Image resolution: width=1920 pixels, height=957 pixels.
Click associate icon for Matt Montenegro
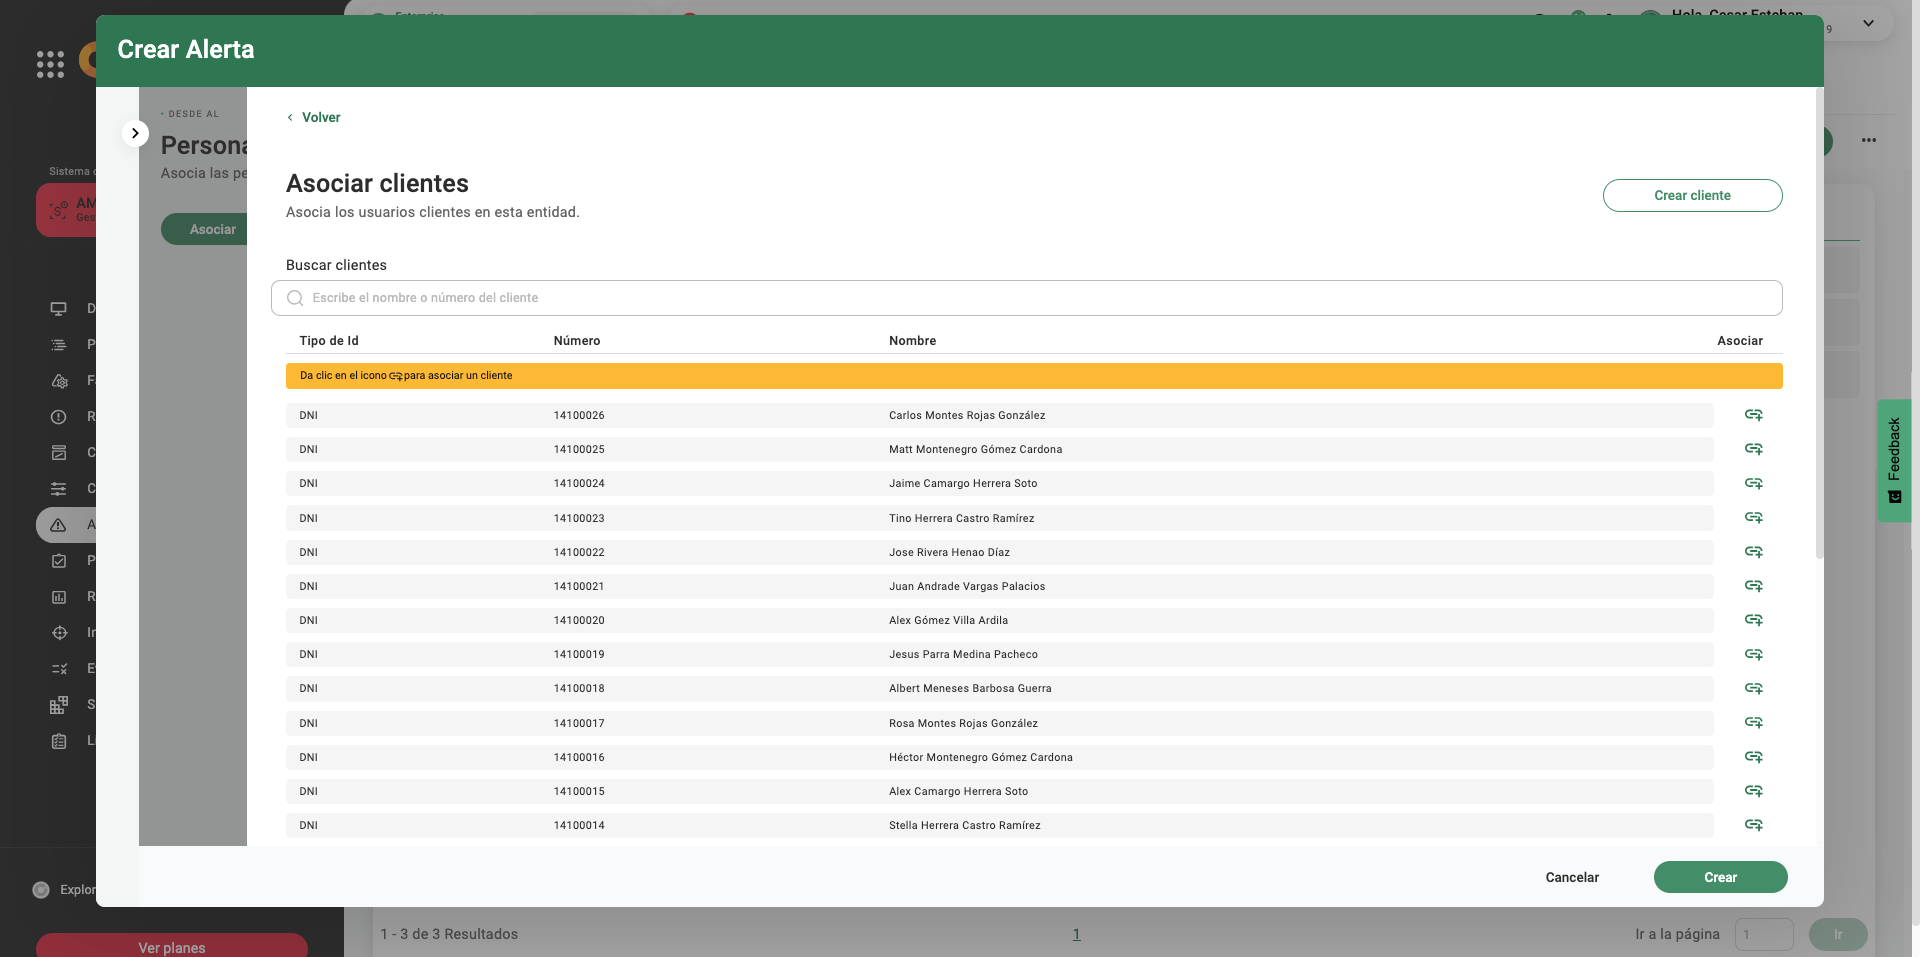pyautogui.click(x=1753, y=449)
